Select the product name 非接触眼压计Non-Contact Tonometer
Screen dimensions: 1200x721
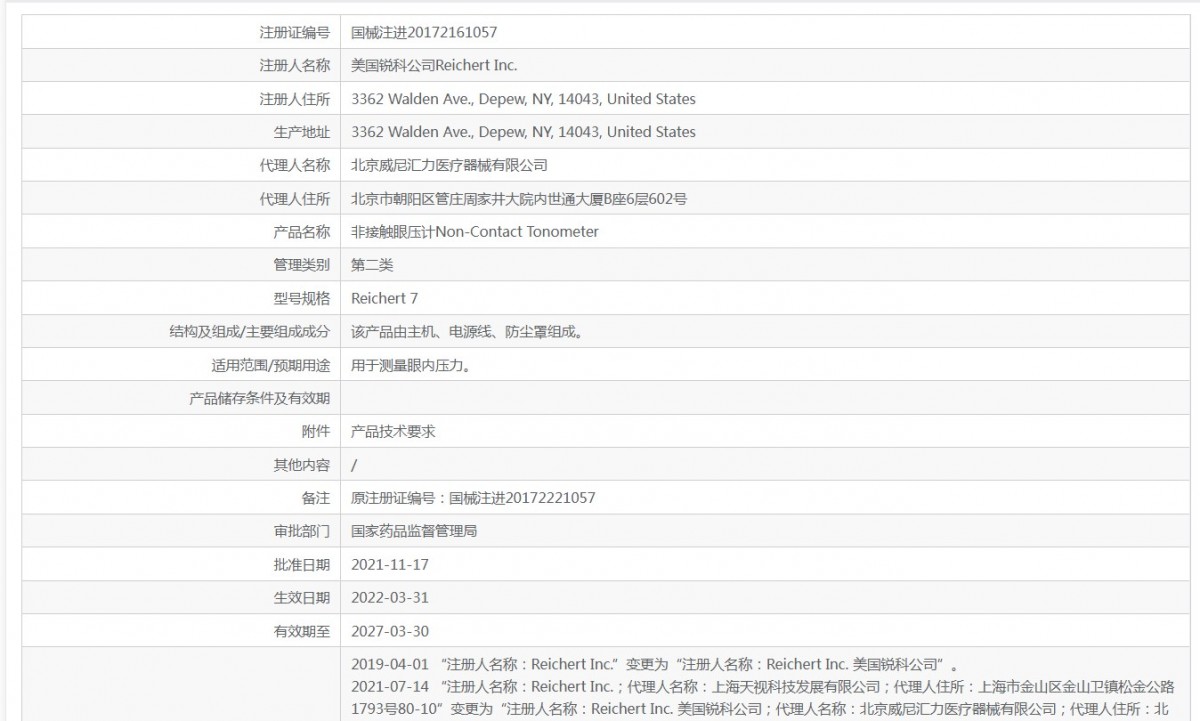[475, 232]
